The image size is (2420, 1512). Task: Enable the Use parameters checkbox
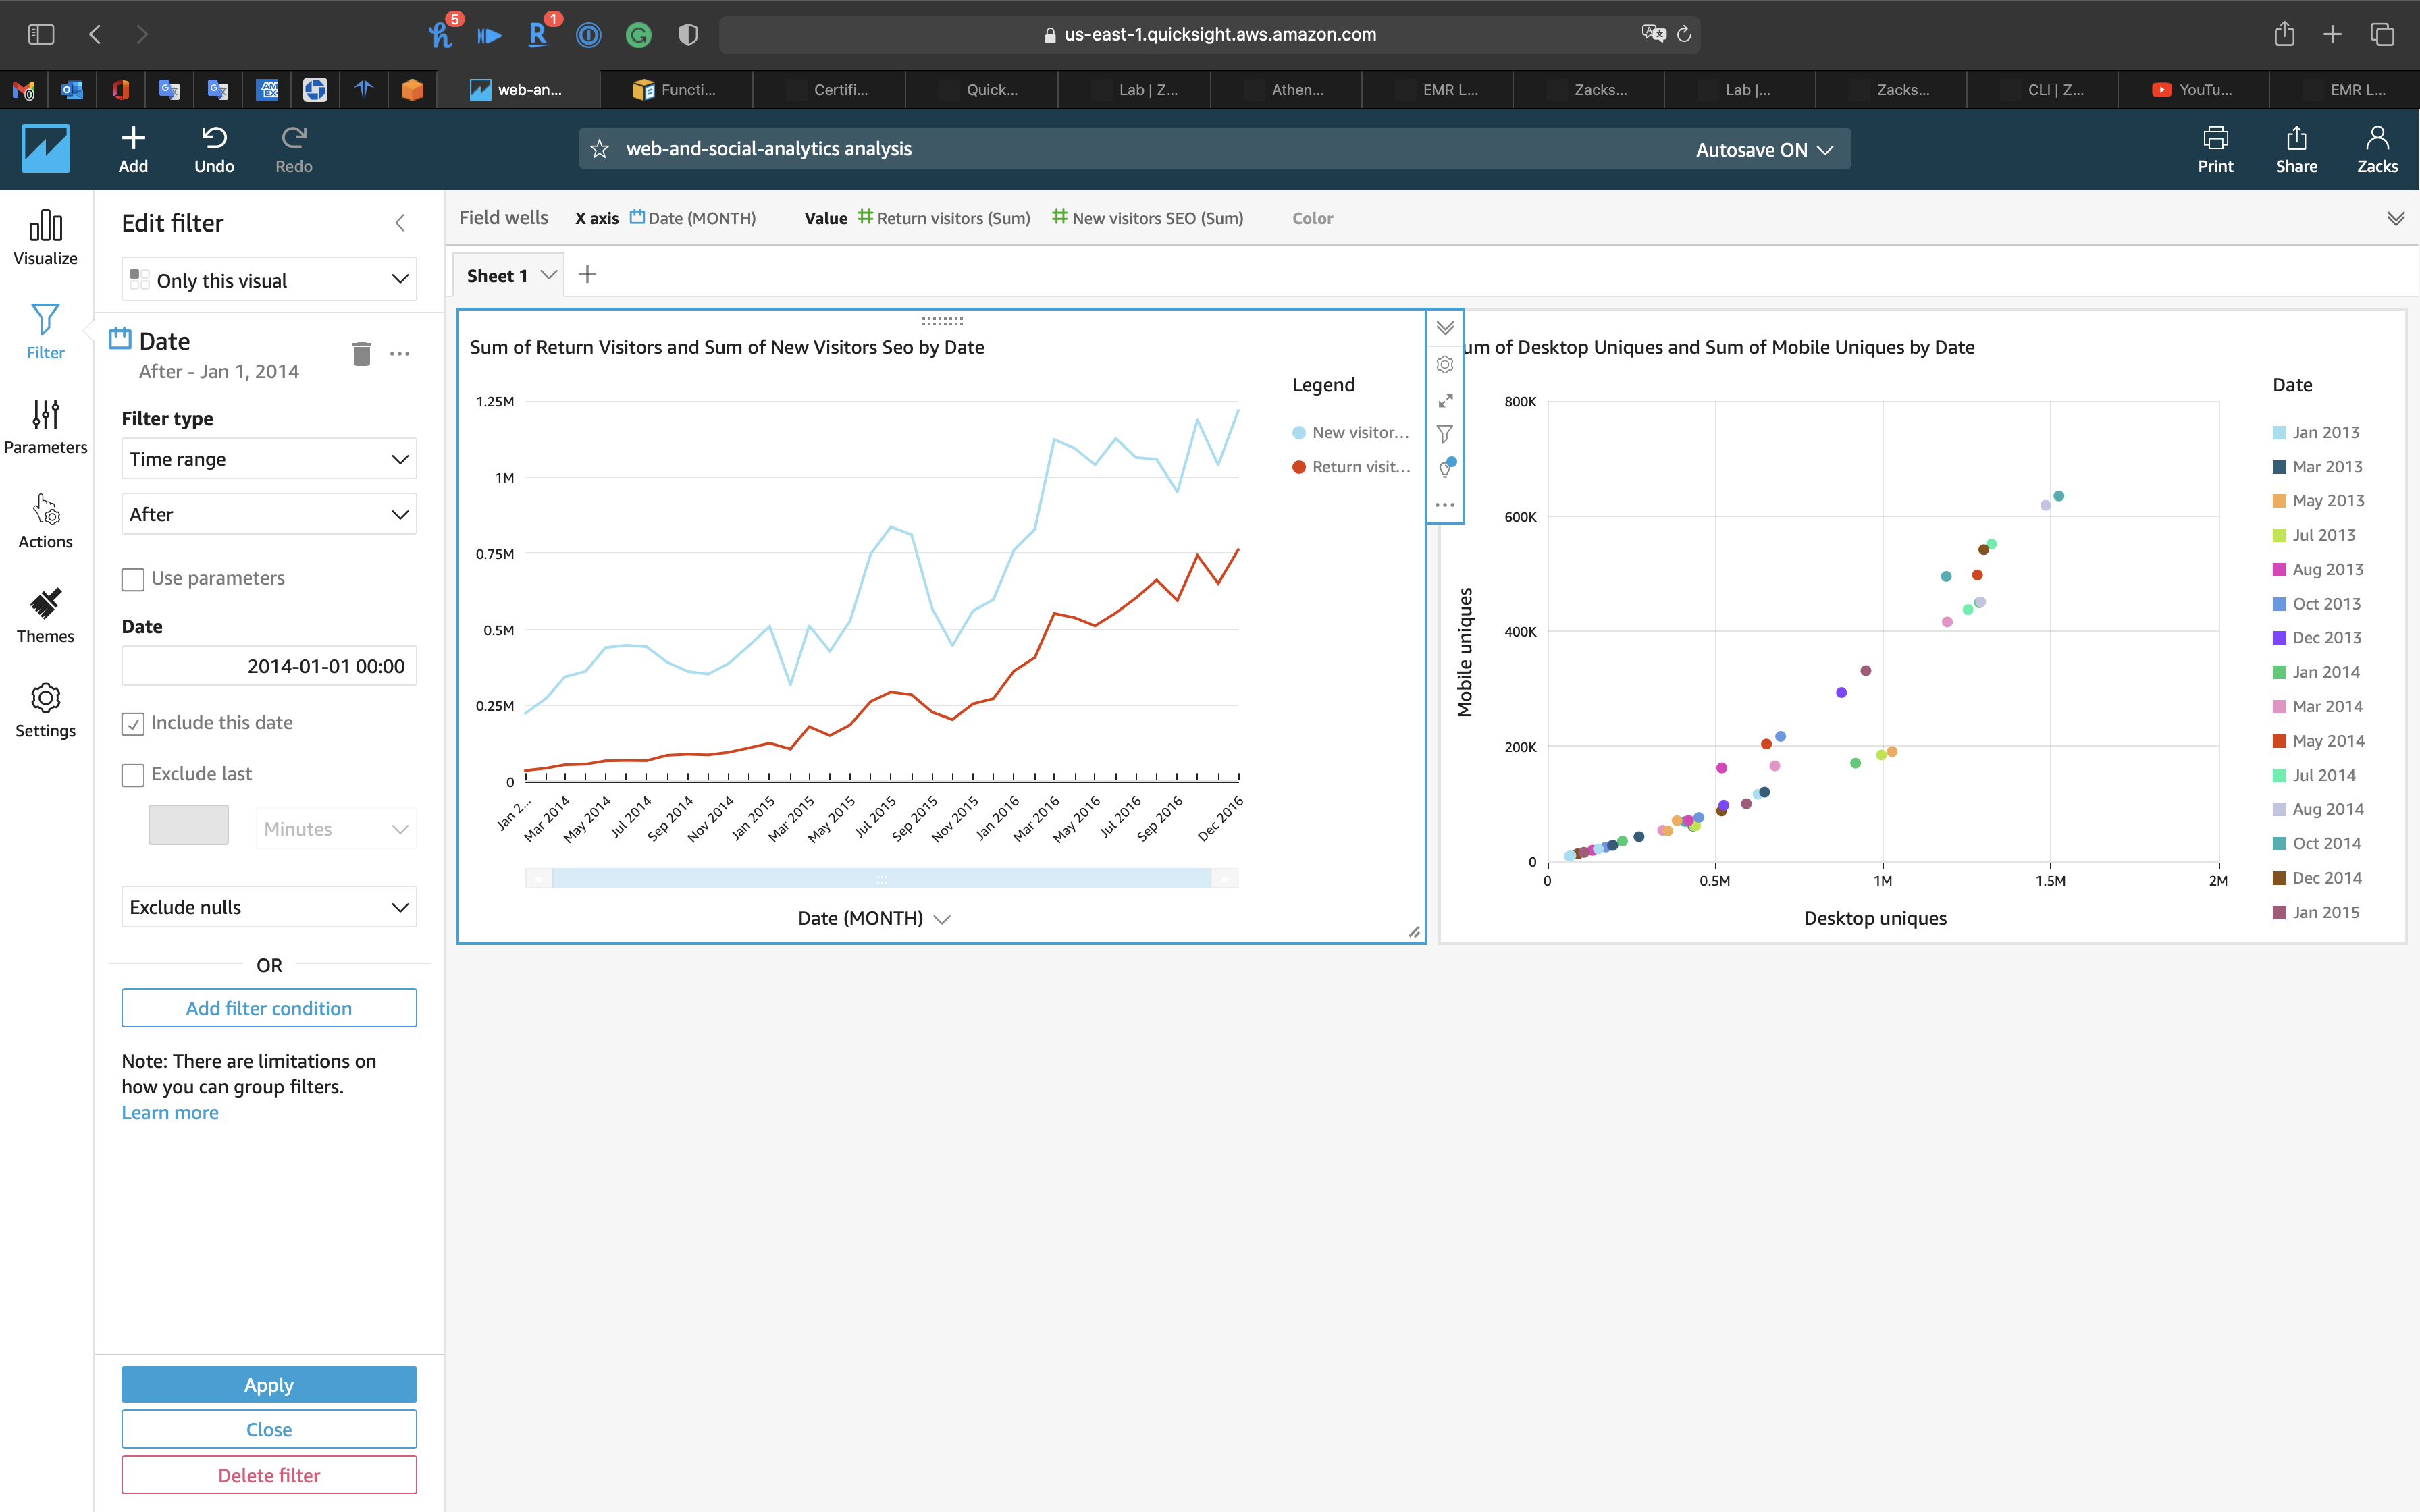click(x=133, y=579)
